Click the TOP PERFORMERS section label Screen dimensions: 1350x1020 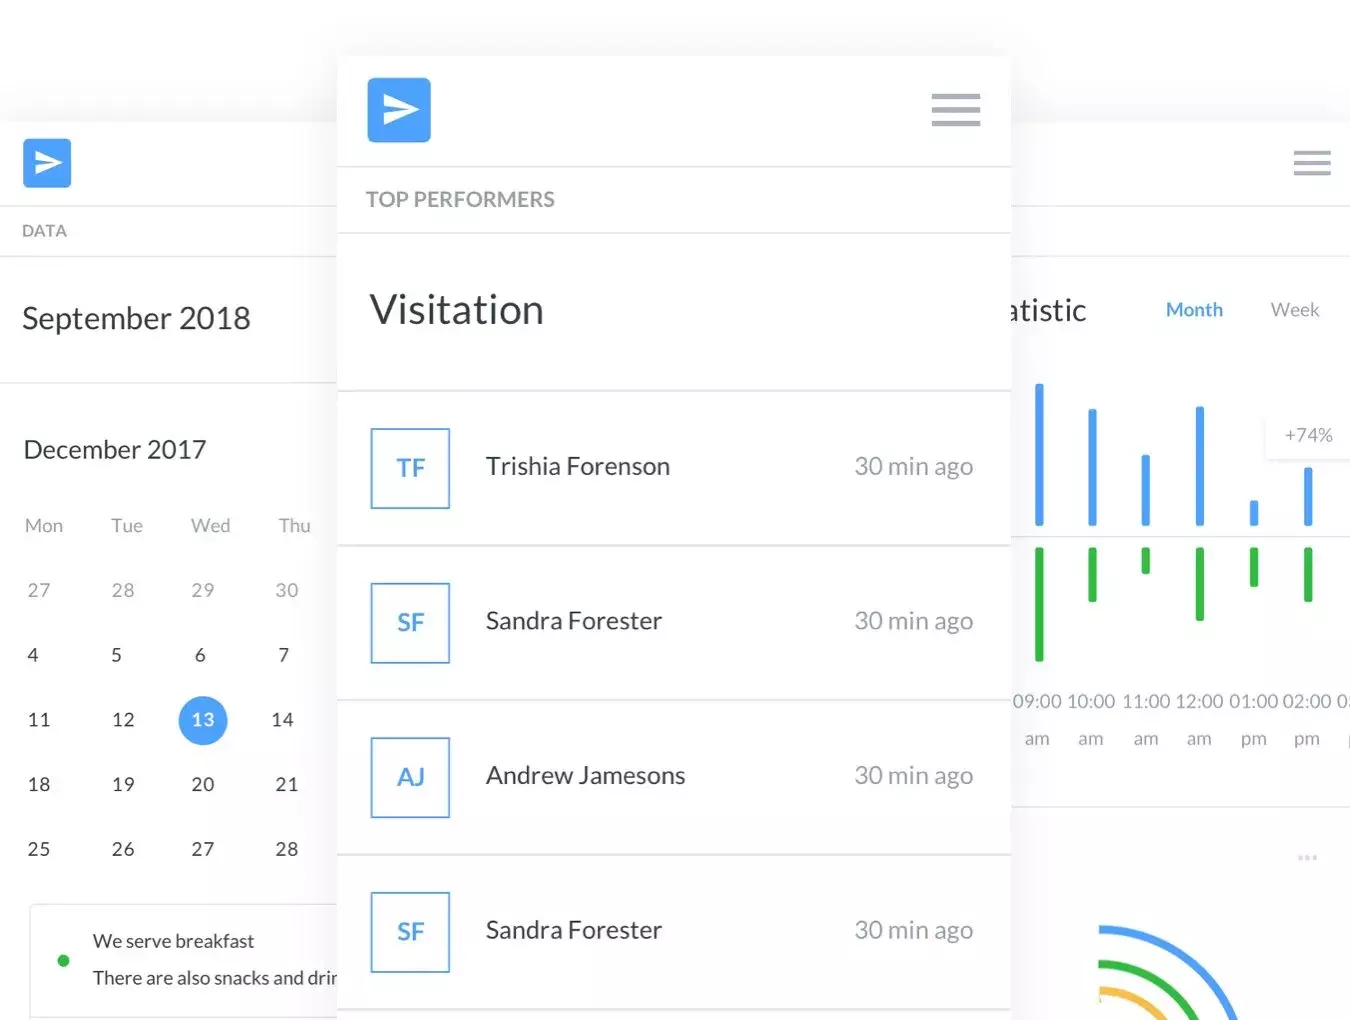[460, 200]
